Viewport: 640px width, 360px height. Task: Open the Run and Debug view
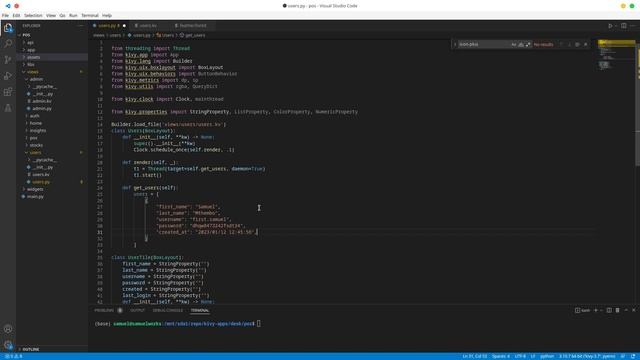pyautogui.click(x=8, y=76)
